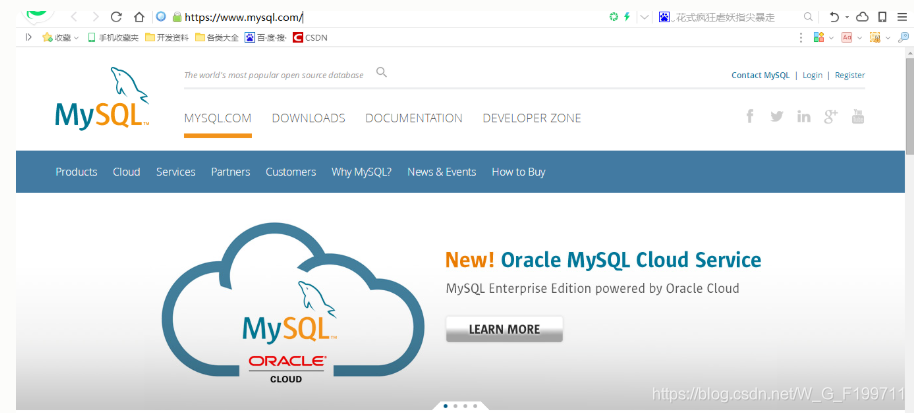
Task: Expand the address bar history dropdown
Action: 644,17
